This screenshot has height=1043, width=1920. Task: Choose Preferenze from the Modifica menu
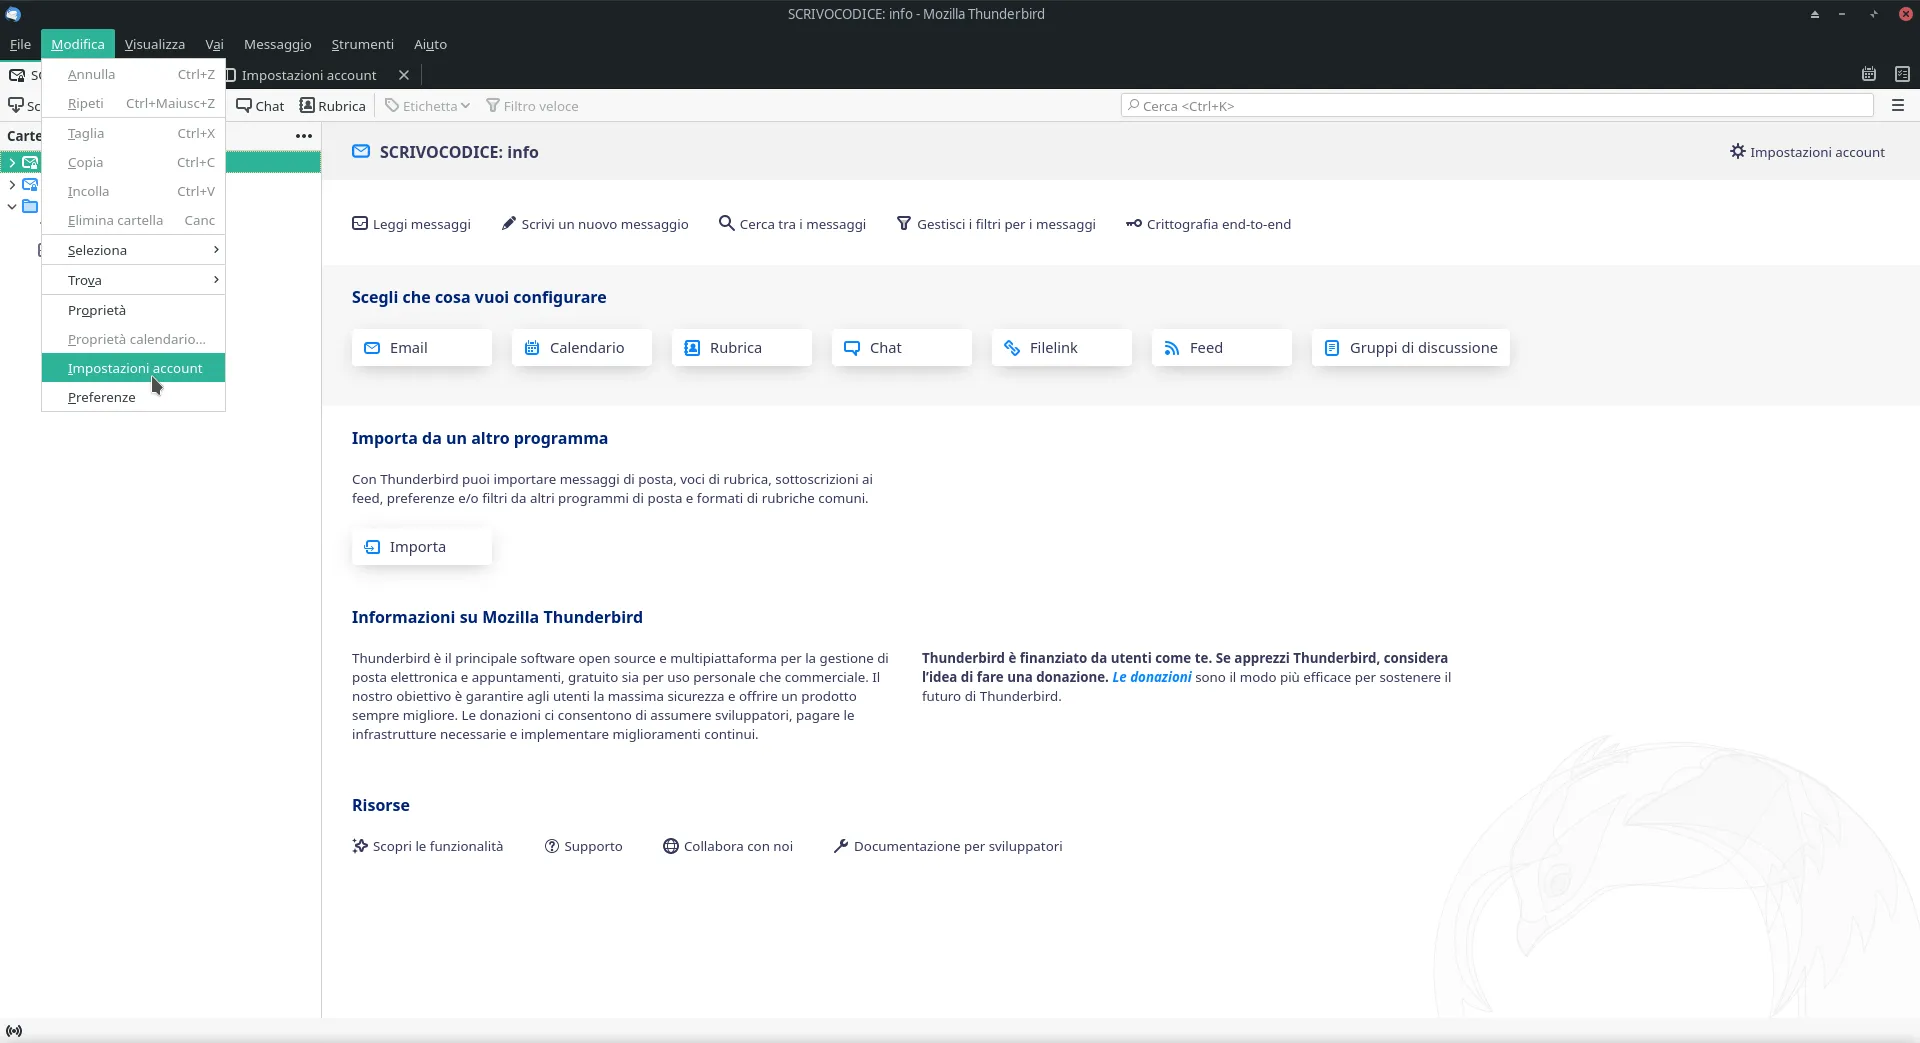click(x=102, y=397)
